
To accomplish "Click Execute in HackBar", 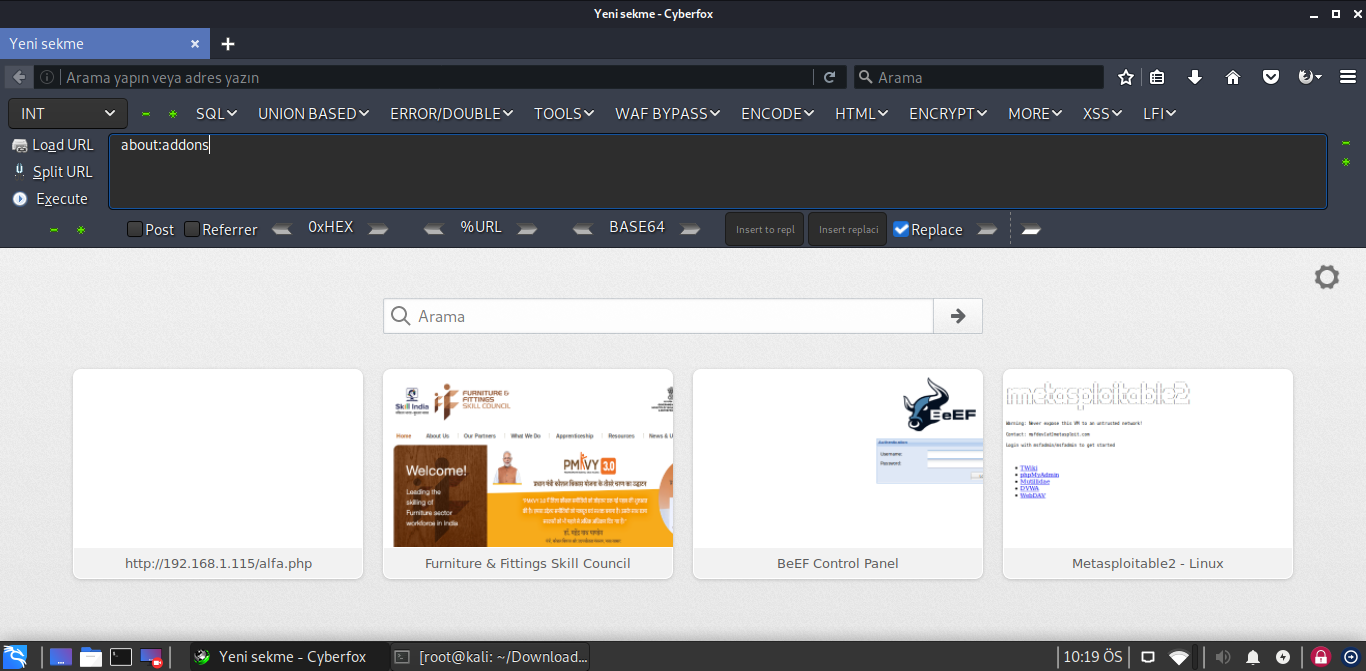I will 61,199.
